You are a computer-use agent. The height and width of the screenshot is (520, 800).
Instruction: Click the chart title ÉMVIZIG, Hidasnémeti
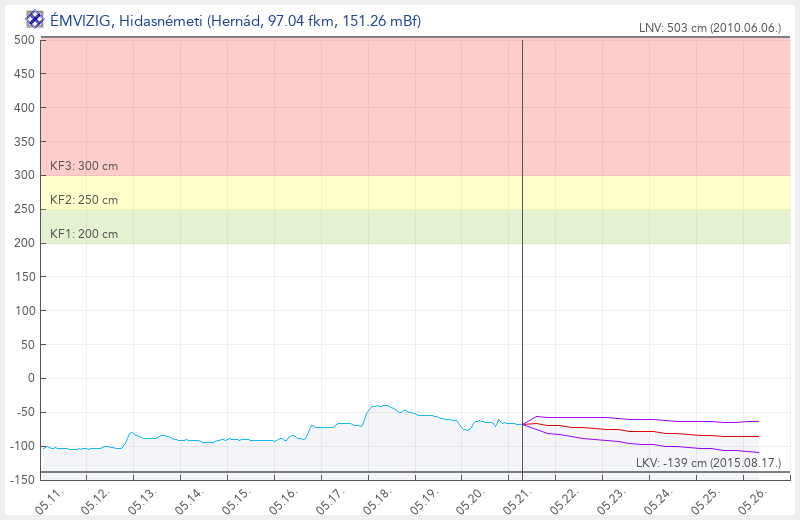235,20
